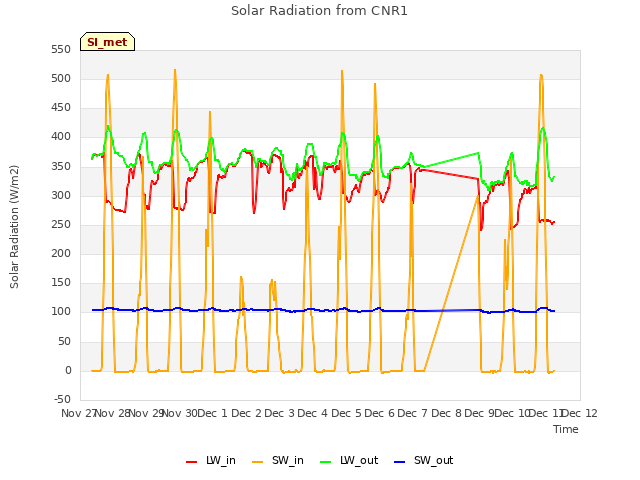
Task: Click the 500 y-axis tick label
Action: coord(61,78)
